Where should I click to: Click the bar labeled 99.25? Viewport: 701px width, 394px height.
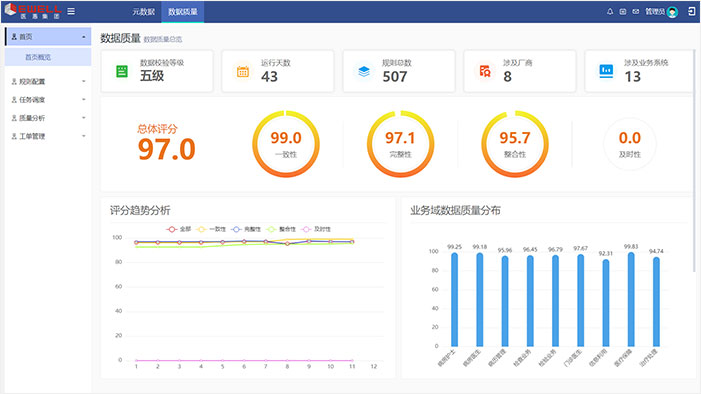pyautogui.click(x=454, y=300)
